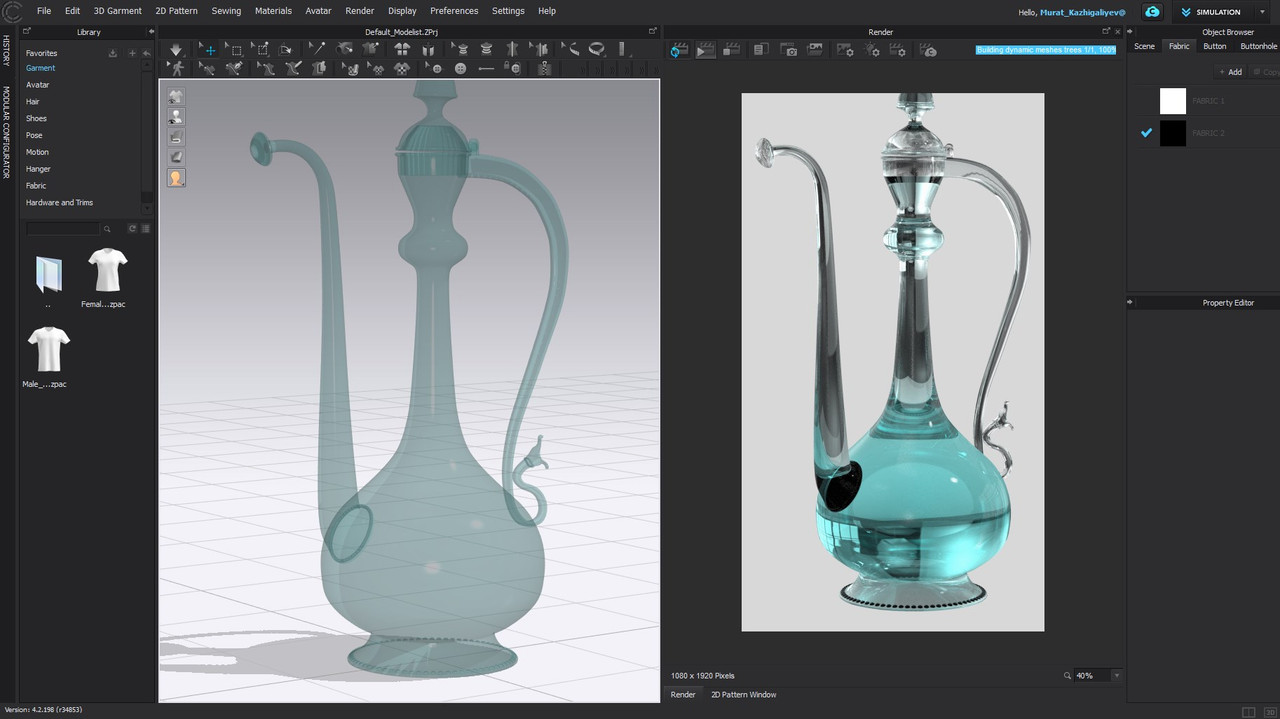Open the vertical HISTORY tab
This screenshot has height=719, width=1280.
tap(6, 50)
